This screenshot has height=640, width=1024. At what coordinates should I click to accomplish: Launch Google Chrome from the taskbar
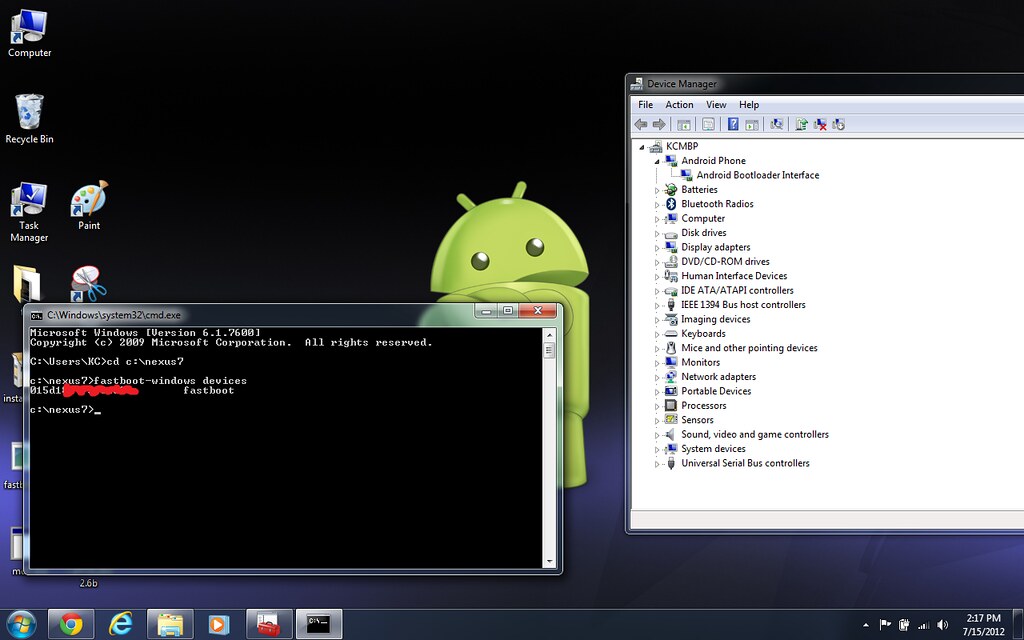pyautogui.click(x=71, y=624)
